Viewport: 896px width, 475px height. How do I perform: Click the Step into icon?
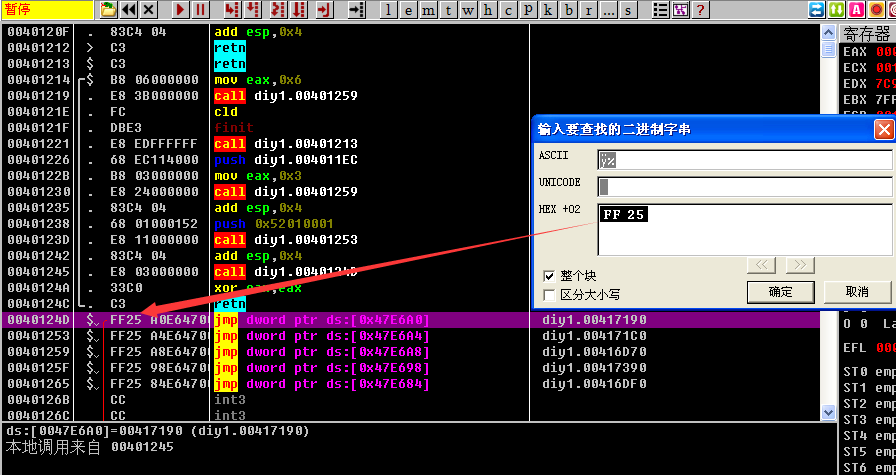click(232, 10)
